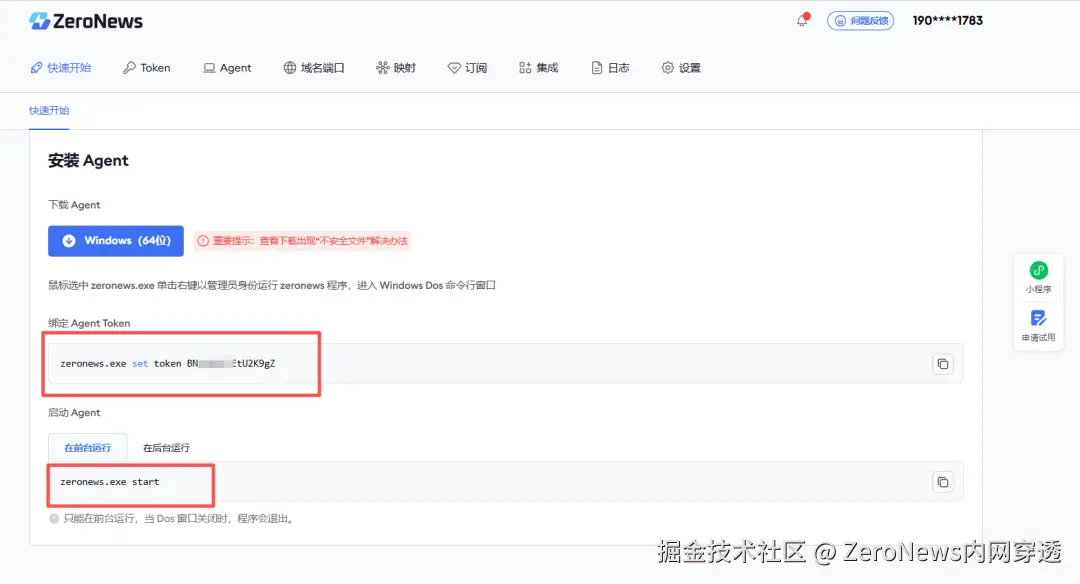Viewport: 1080px width, 584px height.
Task: Copy the zeronews.exe start command
Action: [x=943, y=482]
